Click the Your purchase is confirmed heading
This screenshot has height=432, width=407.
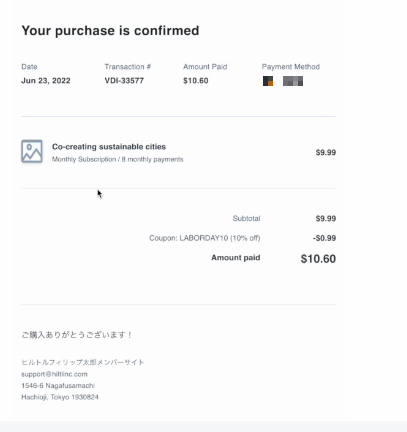click(x=110, y=31)
